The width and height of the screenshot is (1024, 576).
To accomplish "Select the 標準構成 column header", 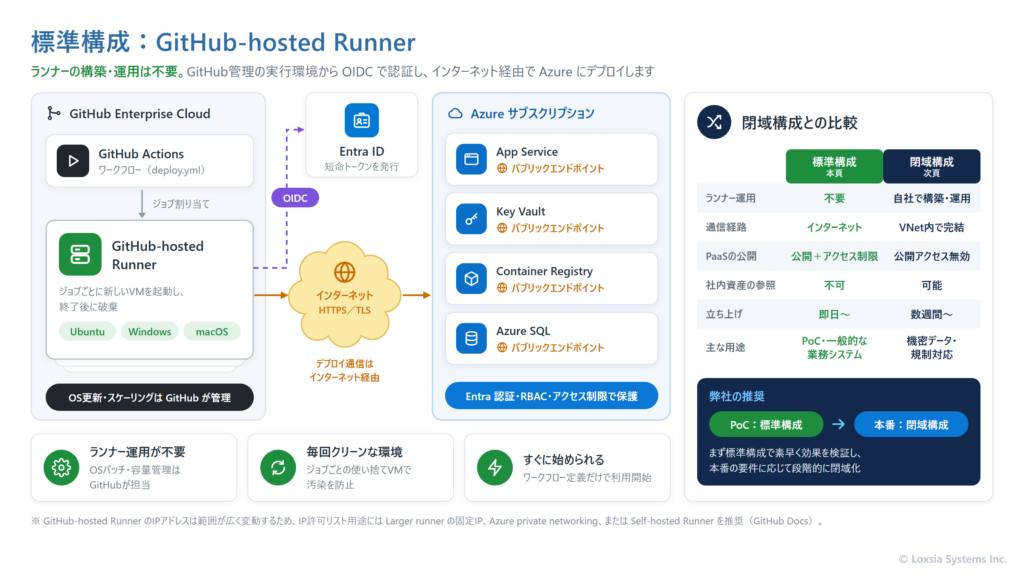I will click(x=834, y=166).
